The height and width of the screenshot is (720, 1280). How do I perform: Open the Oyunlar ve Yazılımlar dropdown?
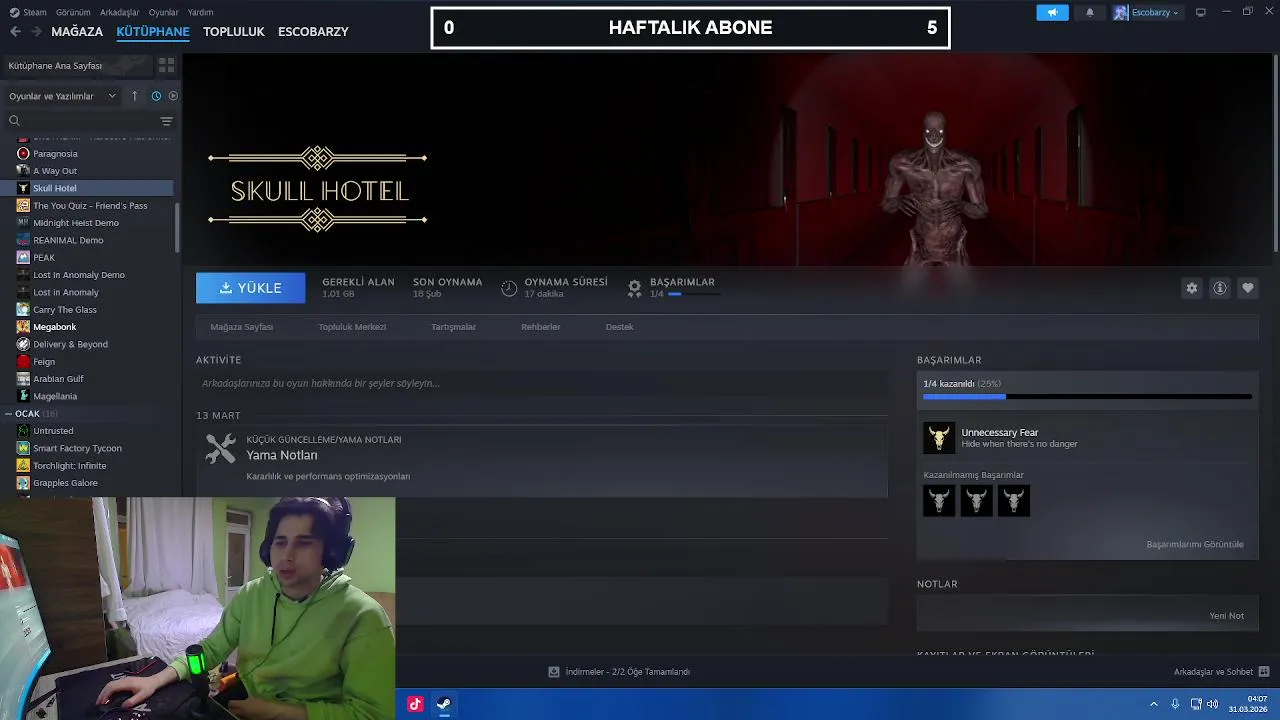[62, 96]
